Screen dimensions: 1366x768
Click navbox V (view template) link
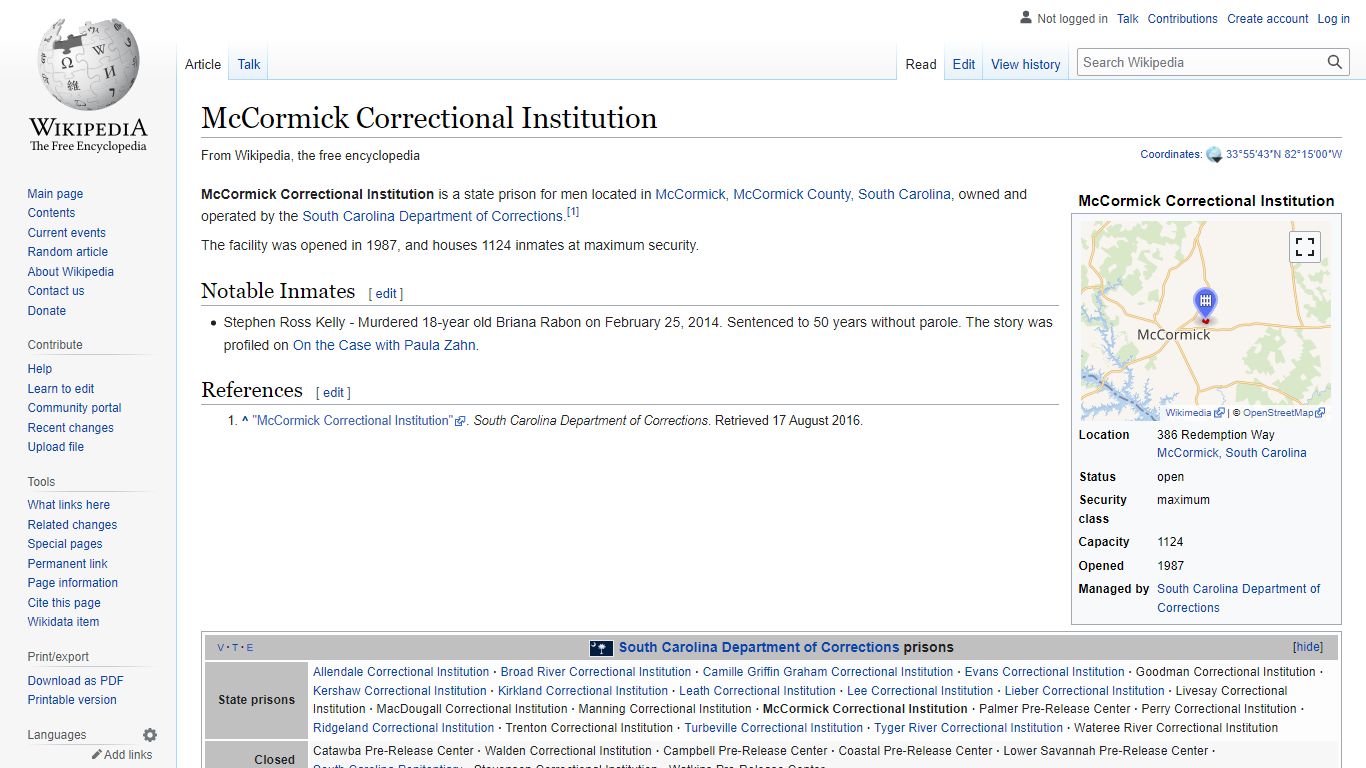click(221, 648)
